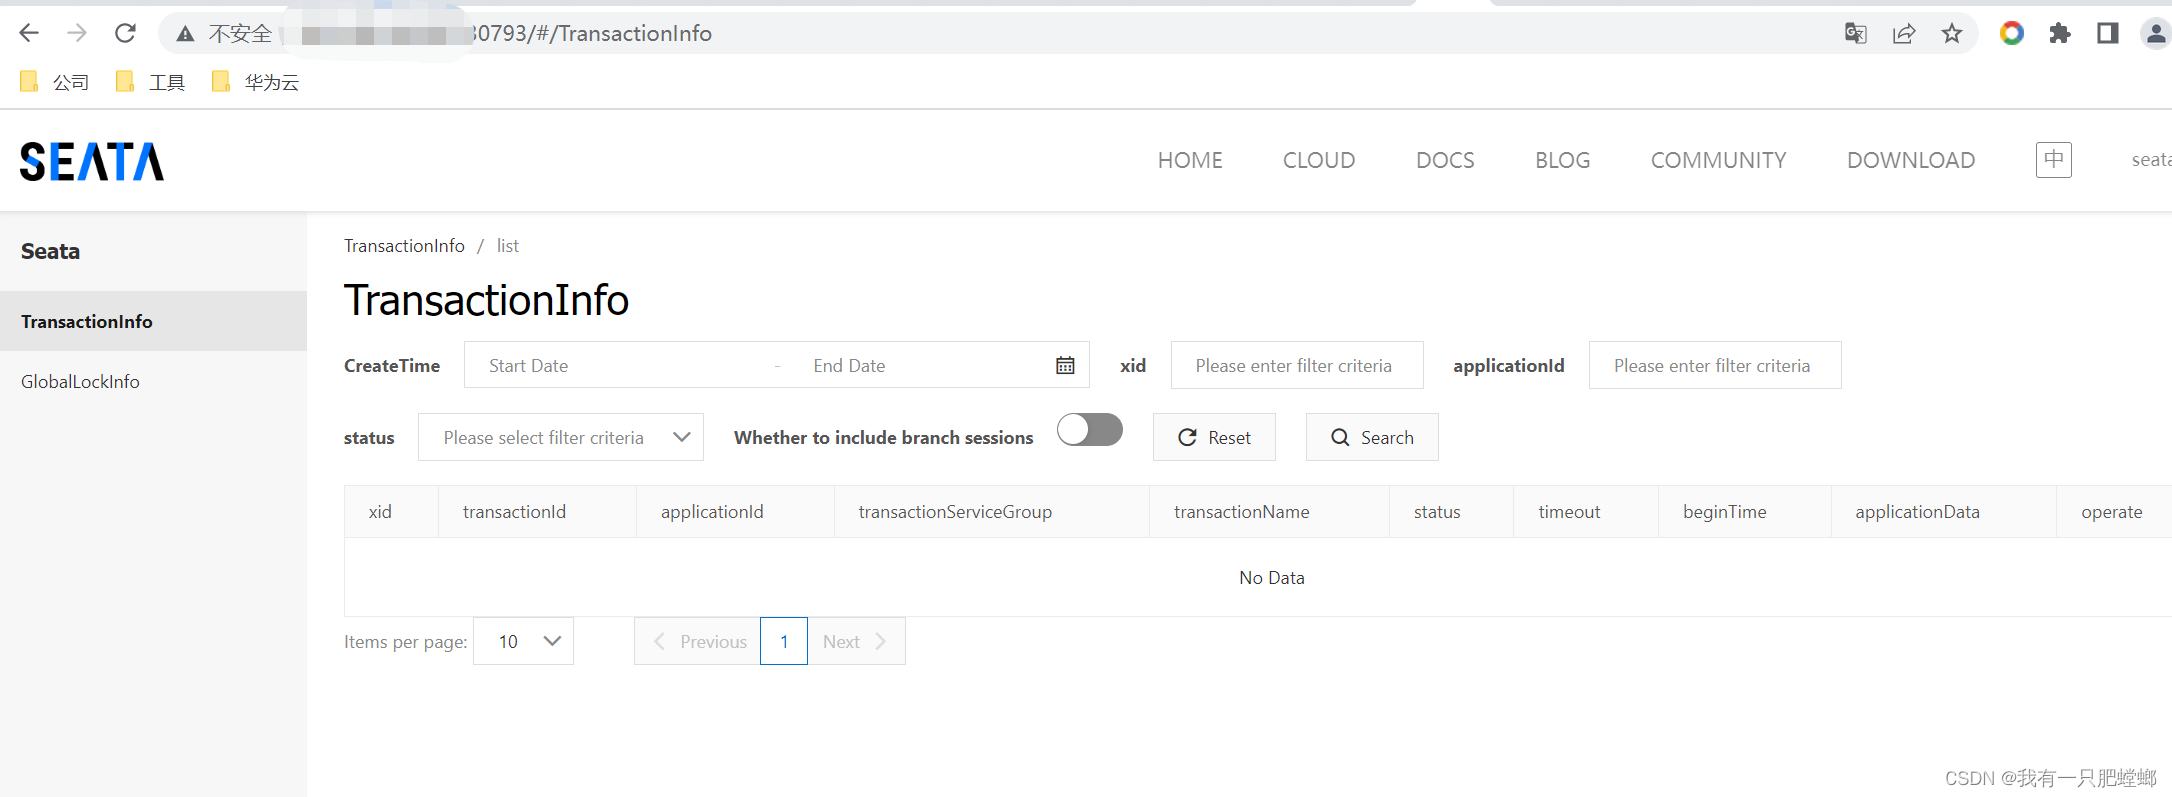The height and width of the screenshot is (797, 2172).
Task: Click the Seata sidebar heading
Action: 50,251
